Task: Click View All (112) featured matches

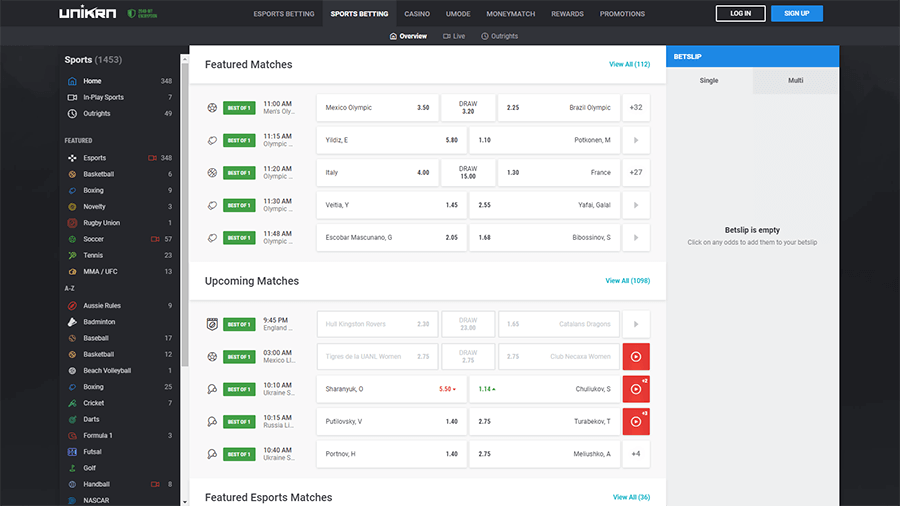Action: [629, 64]
